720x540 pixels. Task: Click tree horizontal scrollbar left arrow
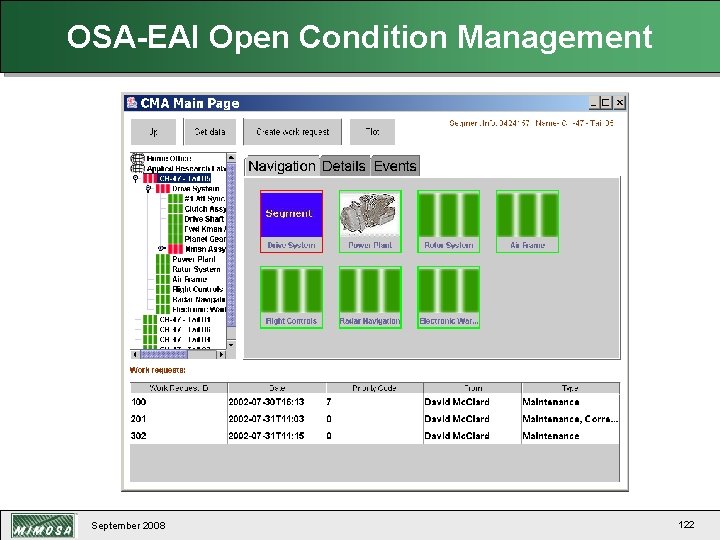135,354
